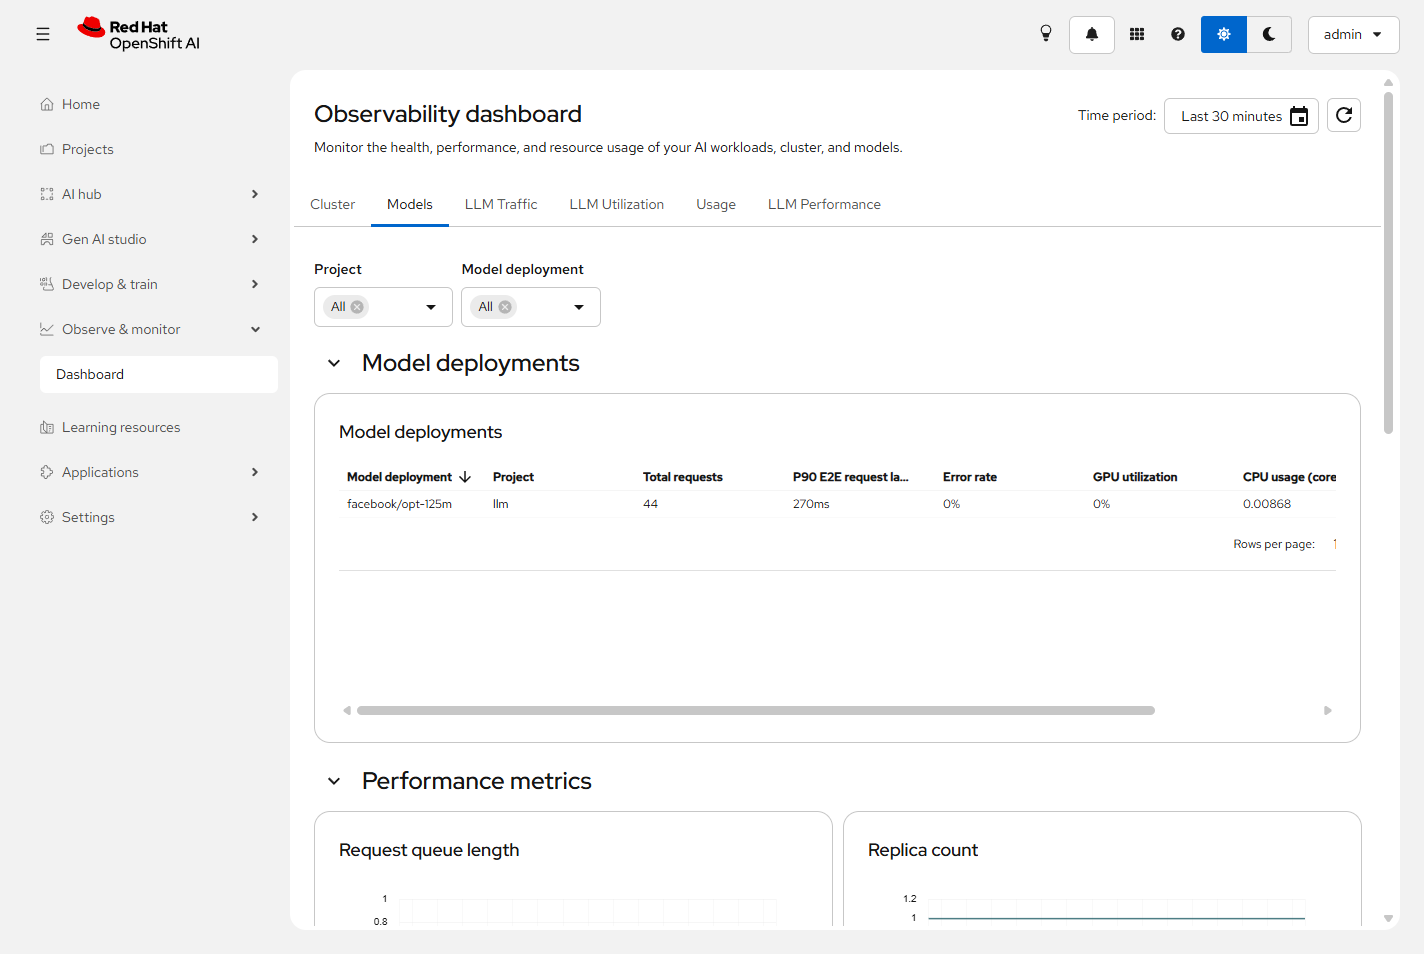1424x954 pixels.
Task: Open the Project filter dropdown
Action: click(x=431, y=307)
